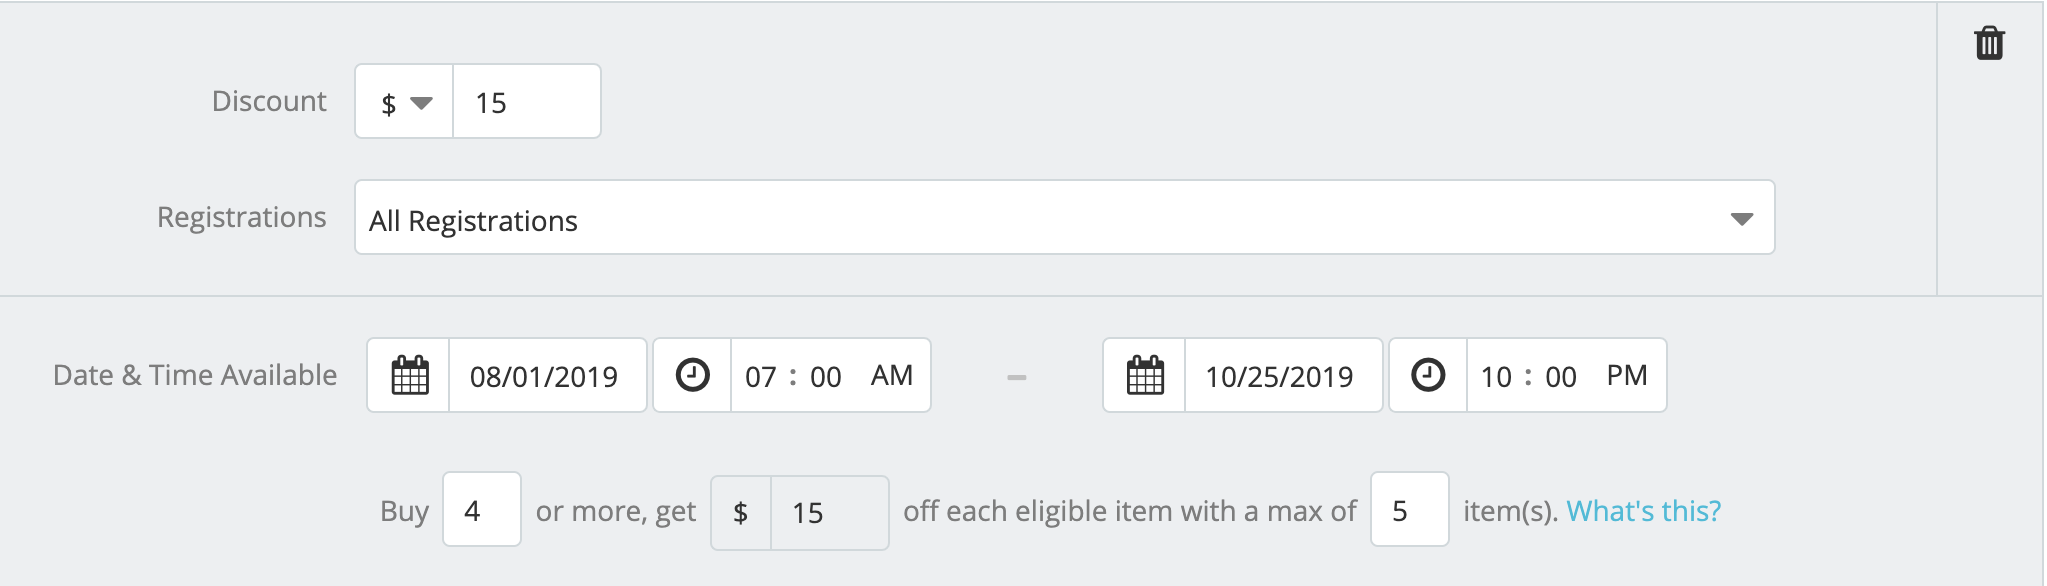Click the discount amount field showing 15
This screenshot has height=586, width=2047.
527,102
